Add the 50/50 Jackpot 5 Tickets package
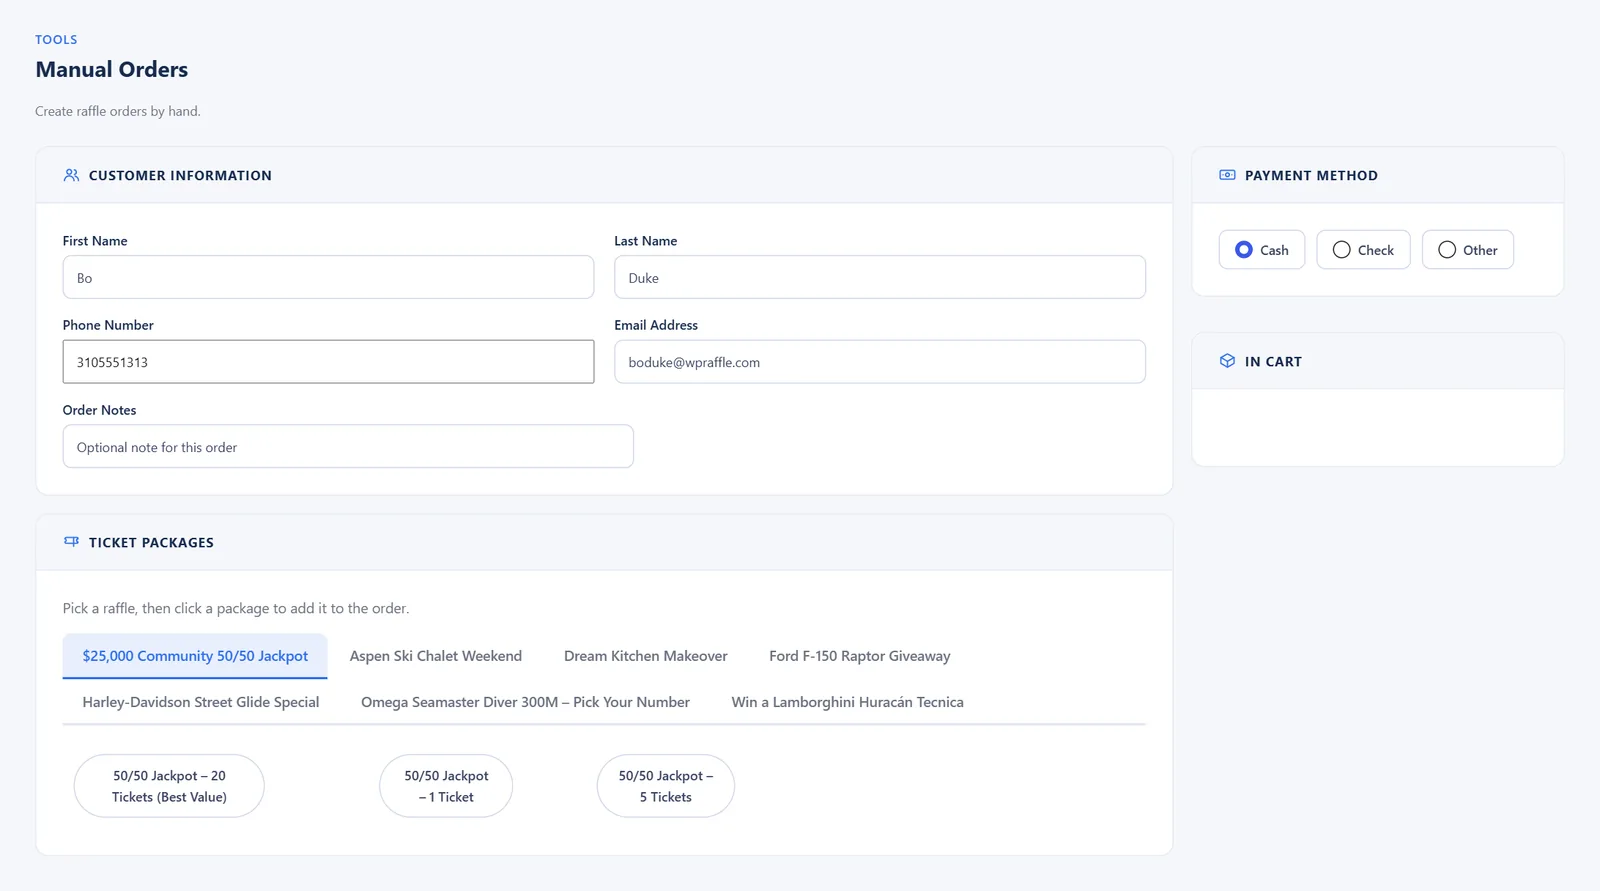The height and width of the screenshot is (891, 1600). [x=666, y=786]
